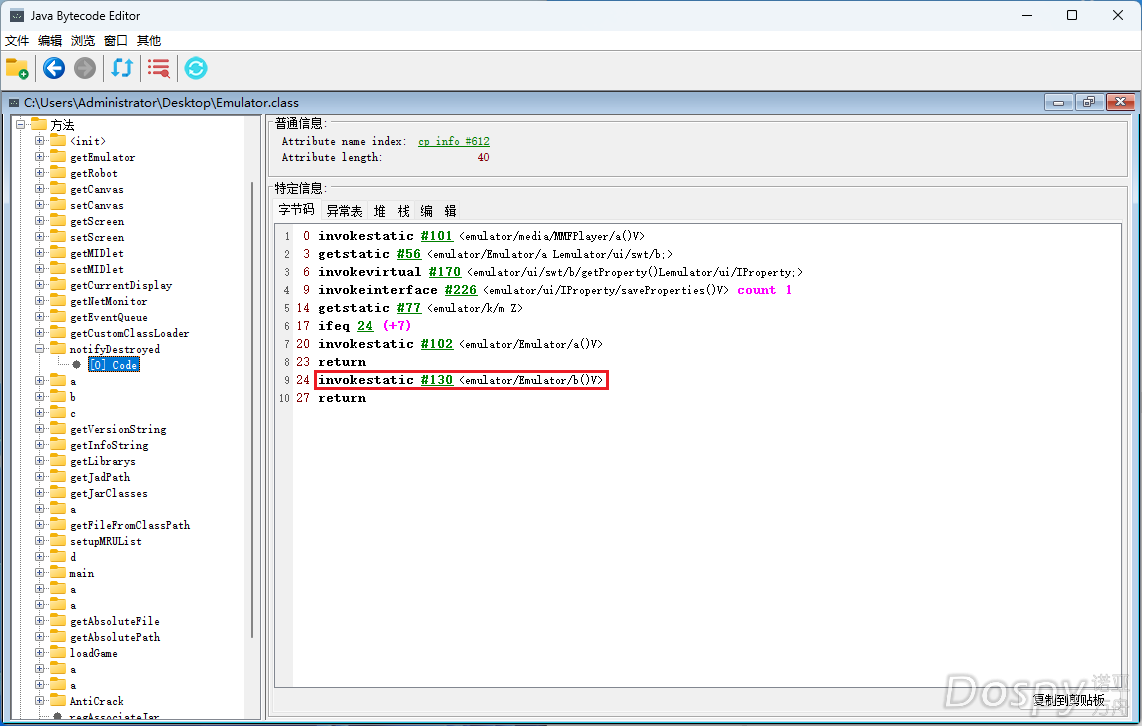Screen dimensions: 1142x726
Task: Switch to the 字节码 tab
Action: coord(296,210)
